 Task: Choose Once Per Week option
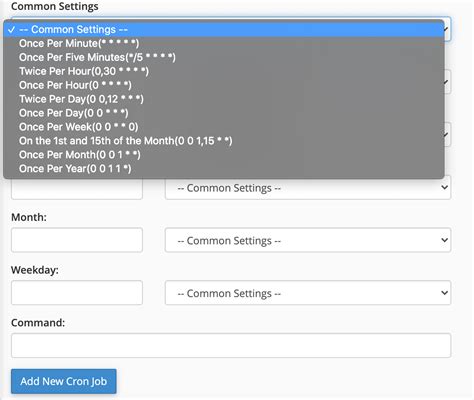coord(224,127)
